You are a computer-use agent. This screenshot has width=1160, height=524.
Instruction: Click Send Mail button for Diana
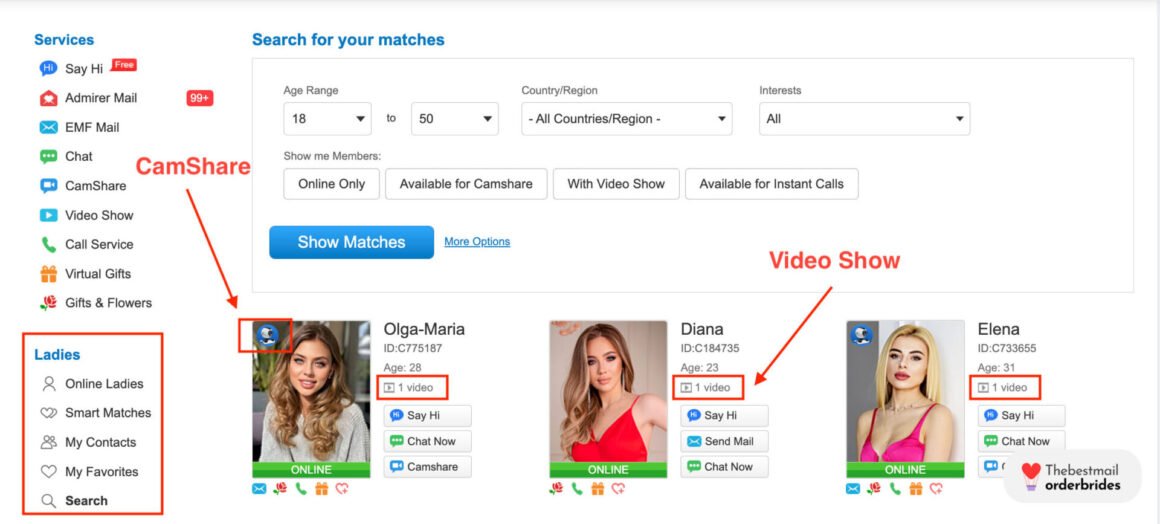[x=724, y=441]
